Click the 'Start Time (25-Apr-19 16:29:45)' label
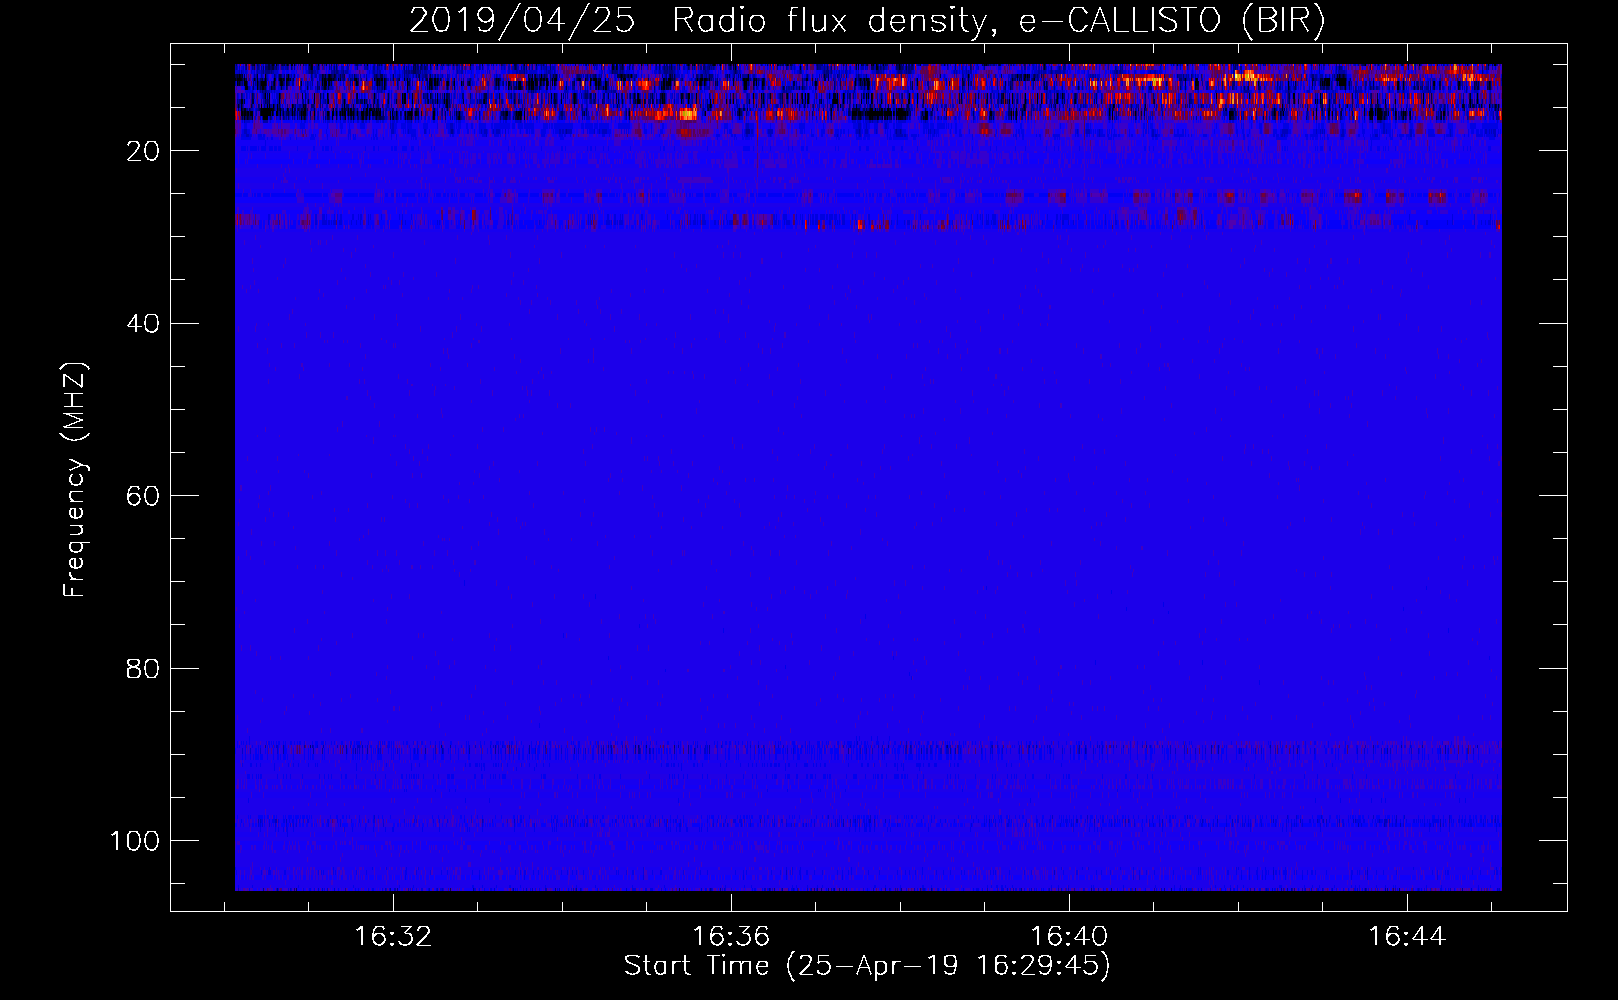Image resolution: width=1618 pixels, height=1000 pixels. pos(867,966)
